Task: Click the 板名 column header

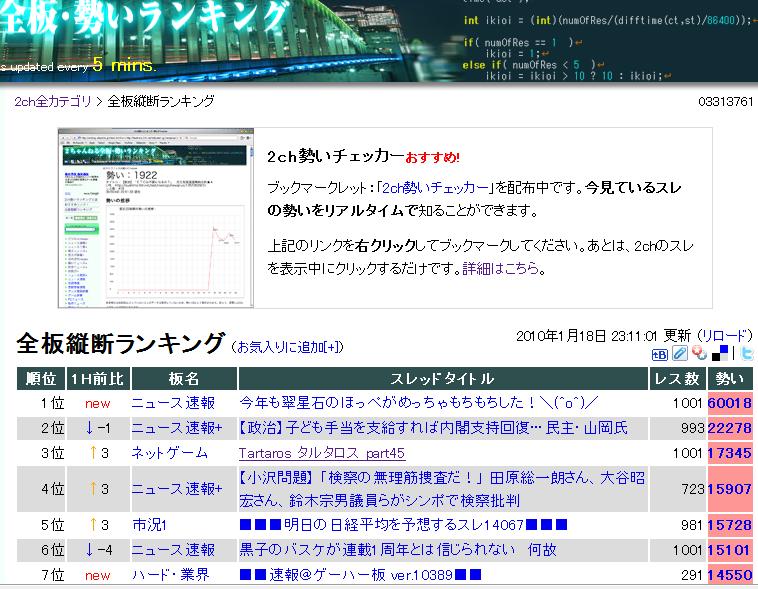Action: [184, 379]
